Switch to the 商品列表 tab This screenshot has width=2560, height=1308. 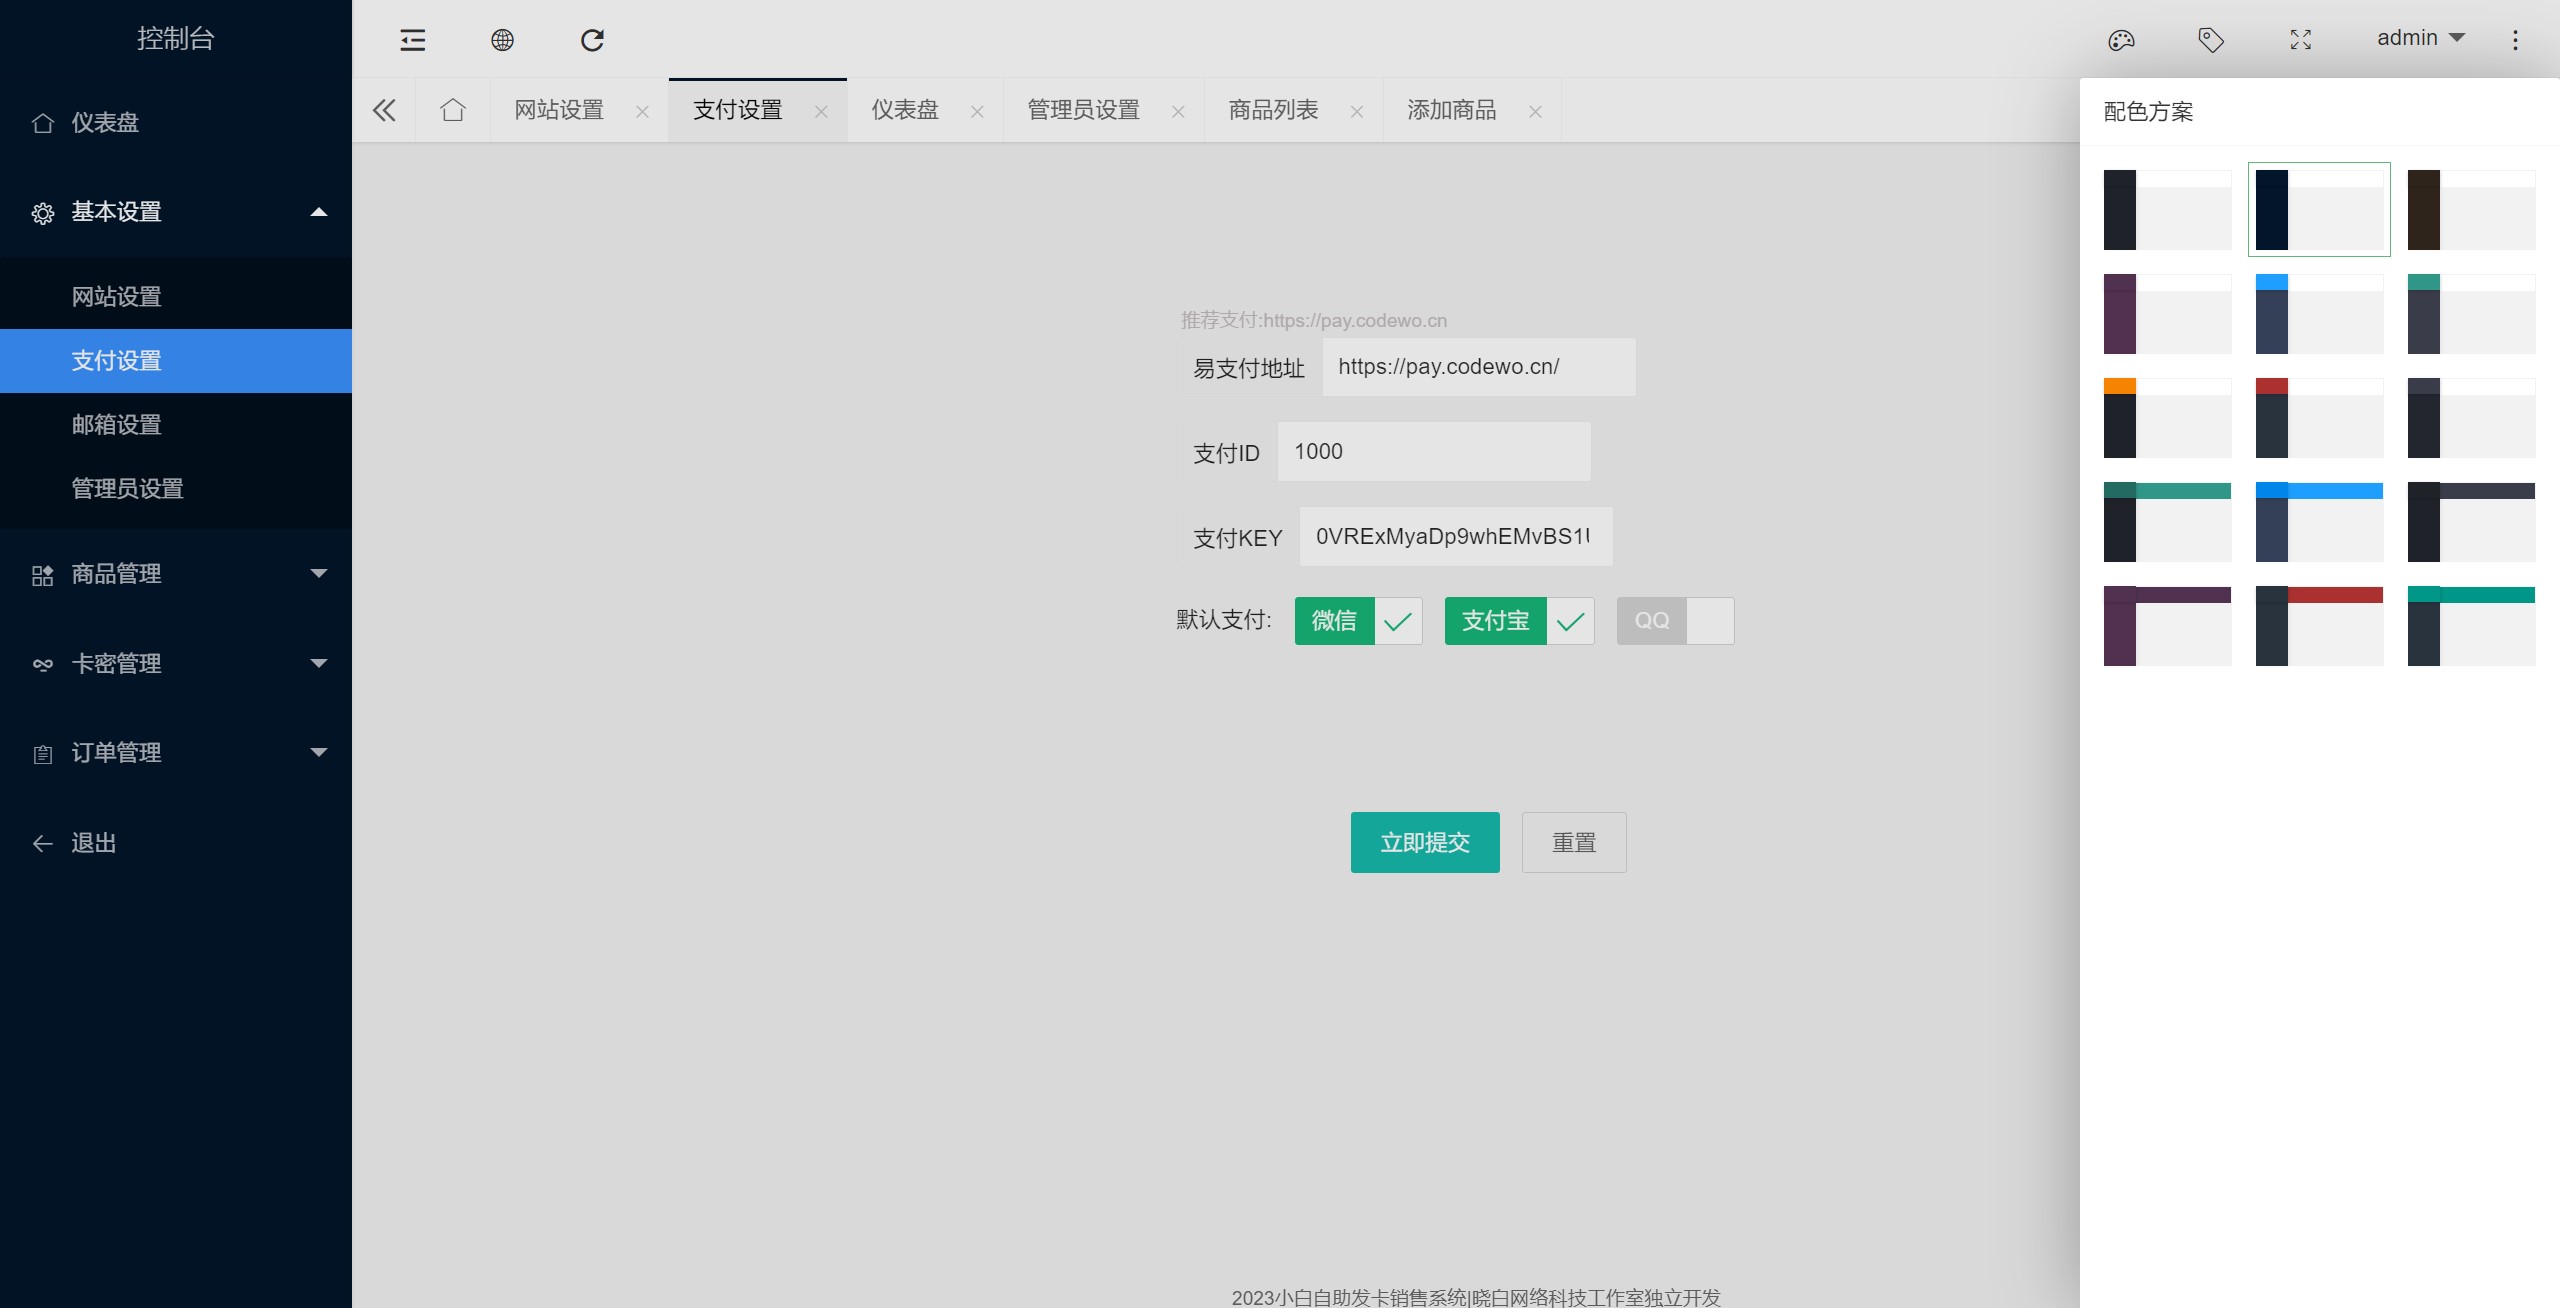pos(1273,110)
